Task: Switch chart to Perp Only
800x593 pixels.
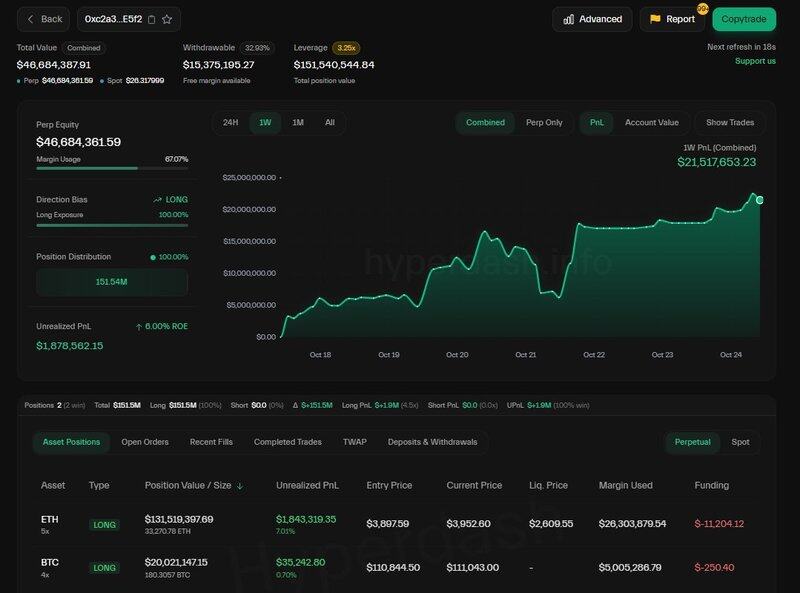Action: tap(544, 123)
